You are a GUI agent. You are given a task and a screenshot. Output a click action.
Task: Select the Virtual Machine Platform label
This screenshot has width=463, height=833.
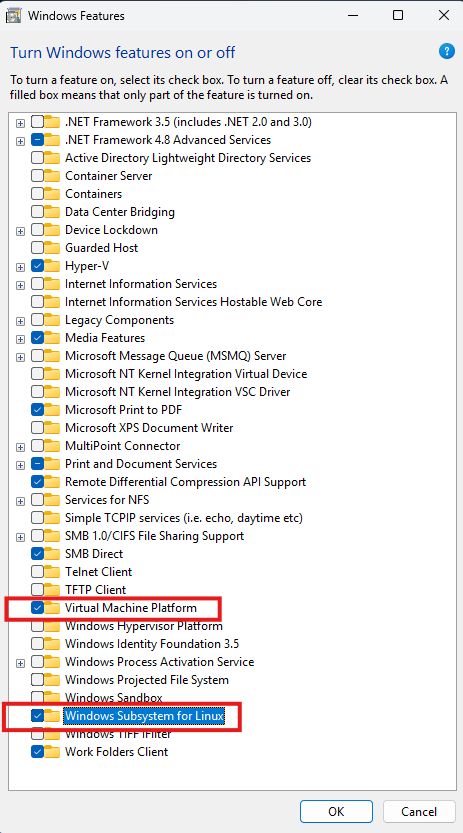click(131, 608)
